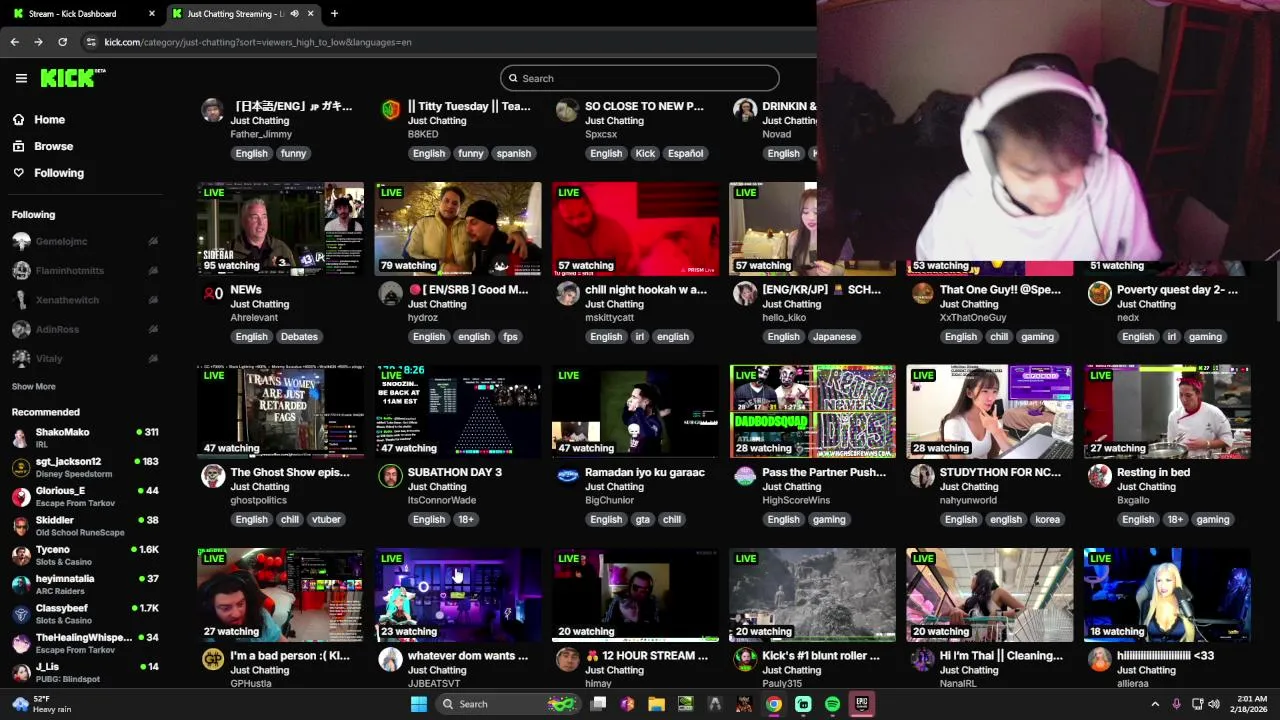Open Following in sidebar

59,173
